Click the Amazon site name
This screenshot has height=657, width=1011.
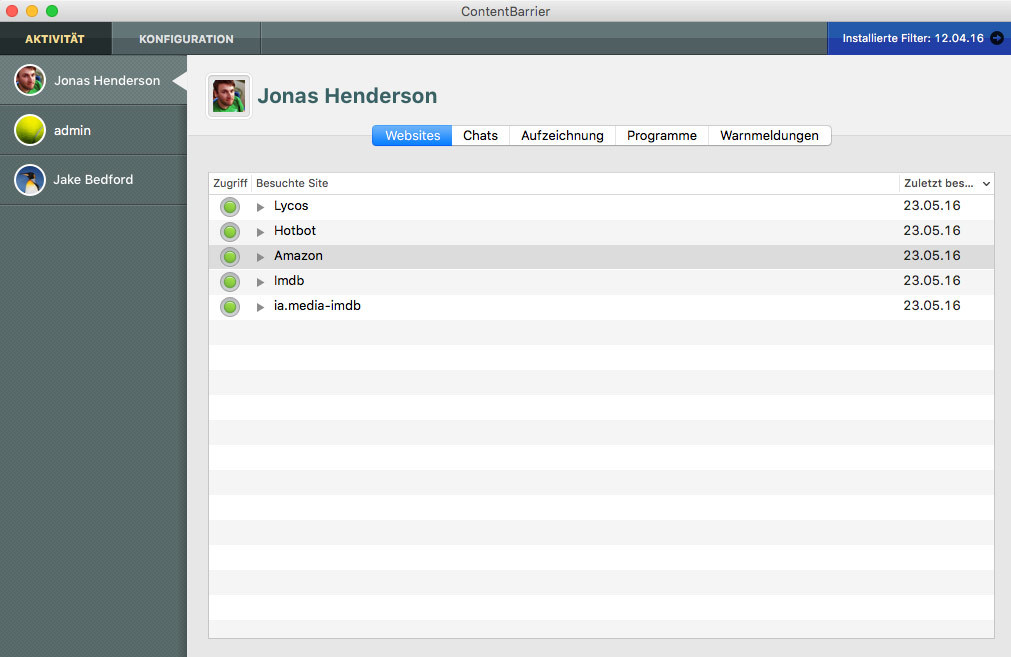[298, 256]
